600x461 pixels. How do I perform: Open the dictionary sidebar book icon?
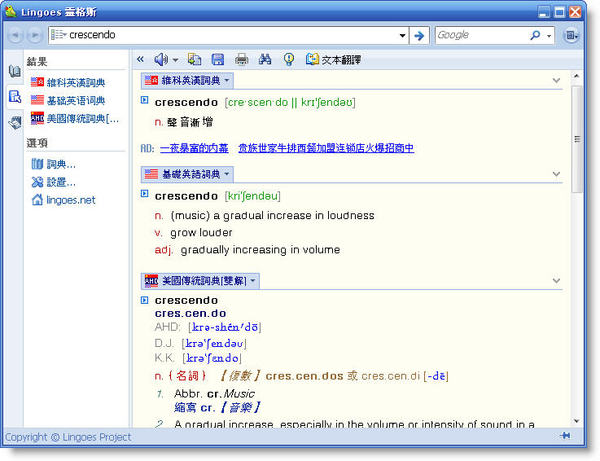pyautogui.click(x=15, y=71)
